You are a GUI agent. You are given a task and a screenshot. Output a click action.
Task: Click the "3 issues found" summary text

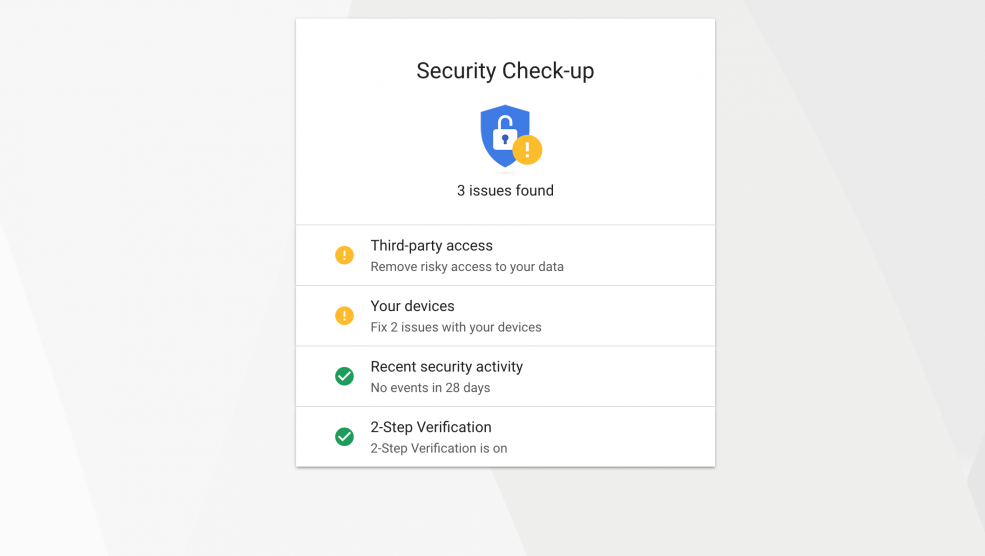coord(505,191)
